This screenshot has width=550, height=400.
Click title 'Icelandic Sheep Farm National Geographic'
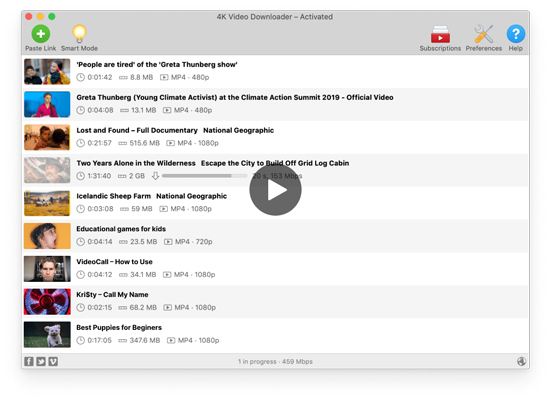[x=152, y=196]
